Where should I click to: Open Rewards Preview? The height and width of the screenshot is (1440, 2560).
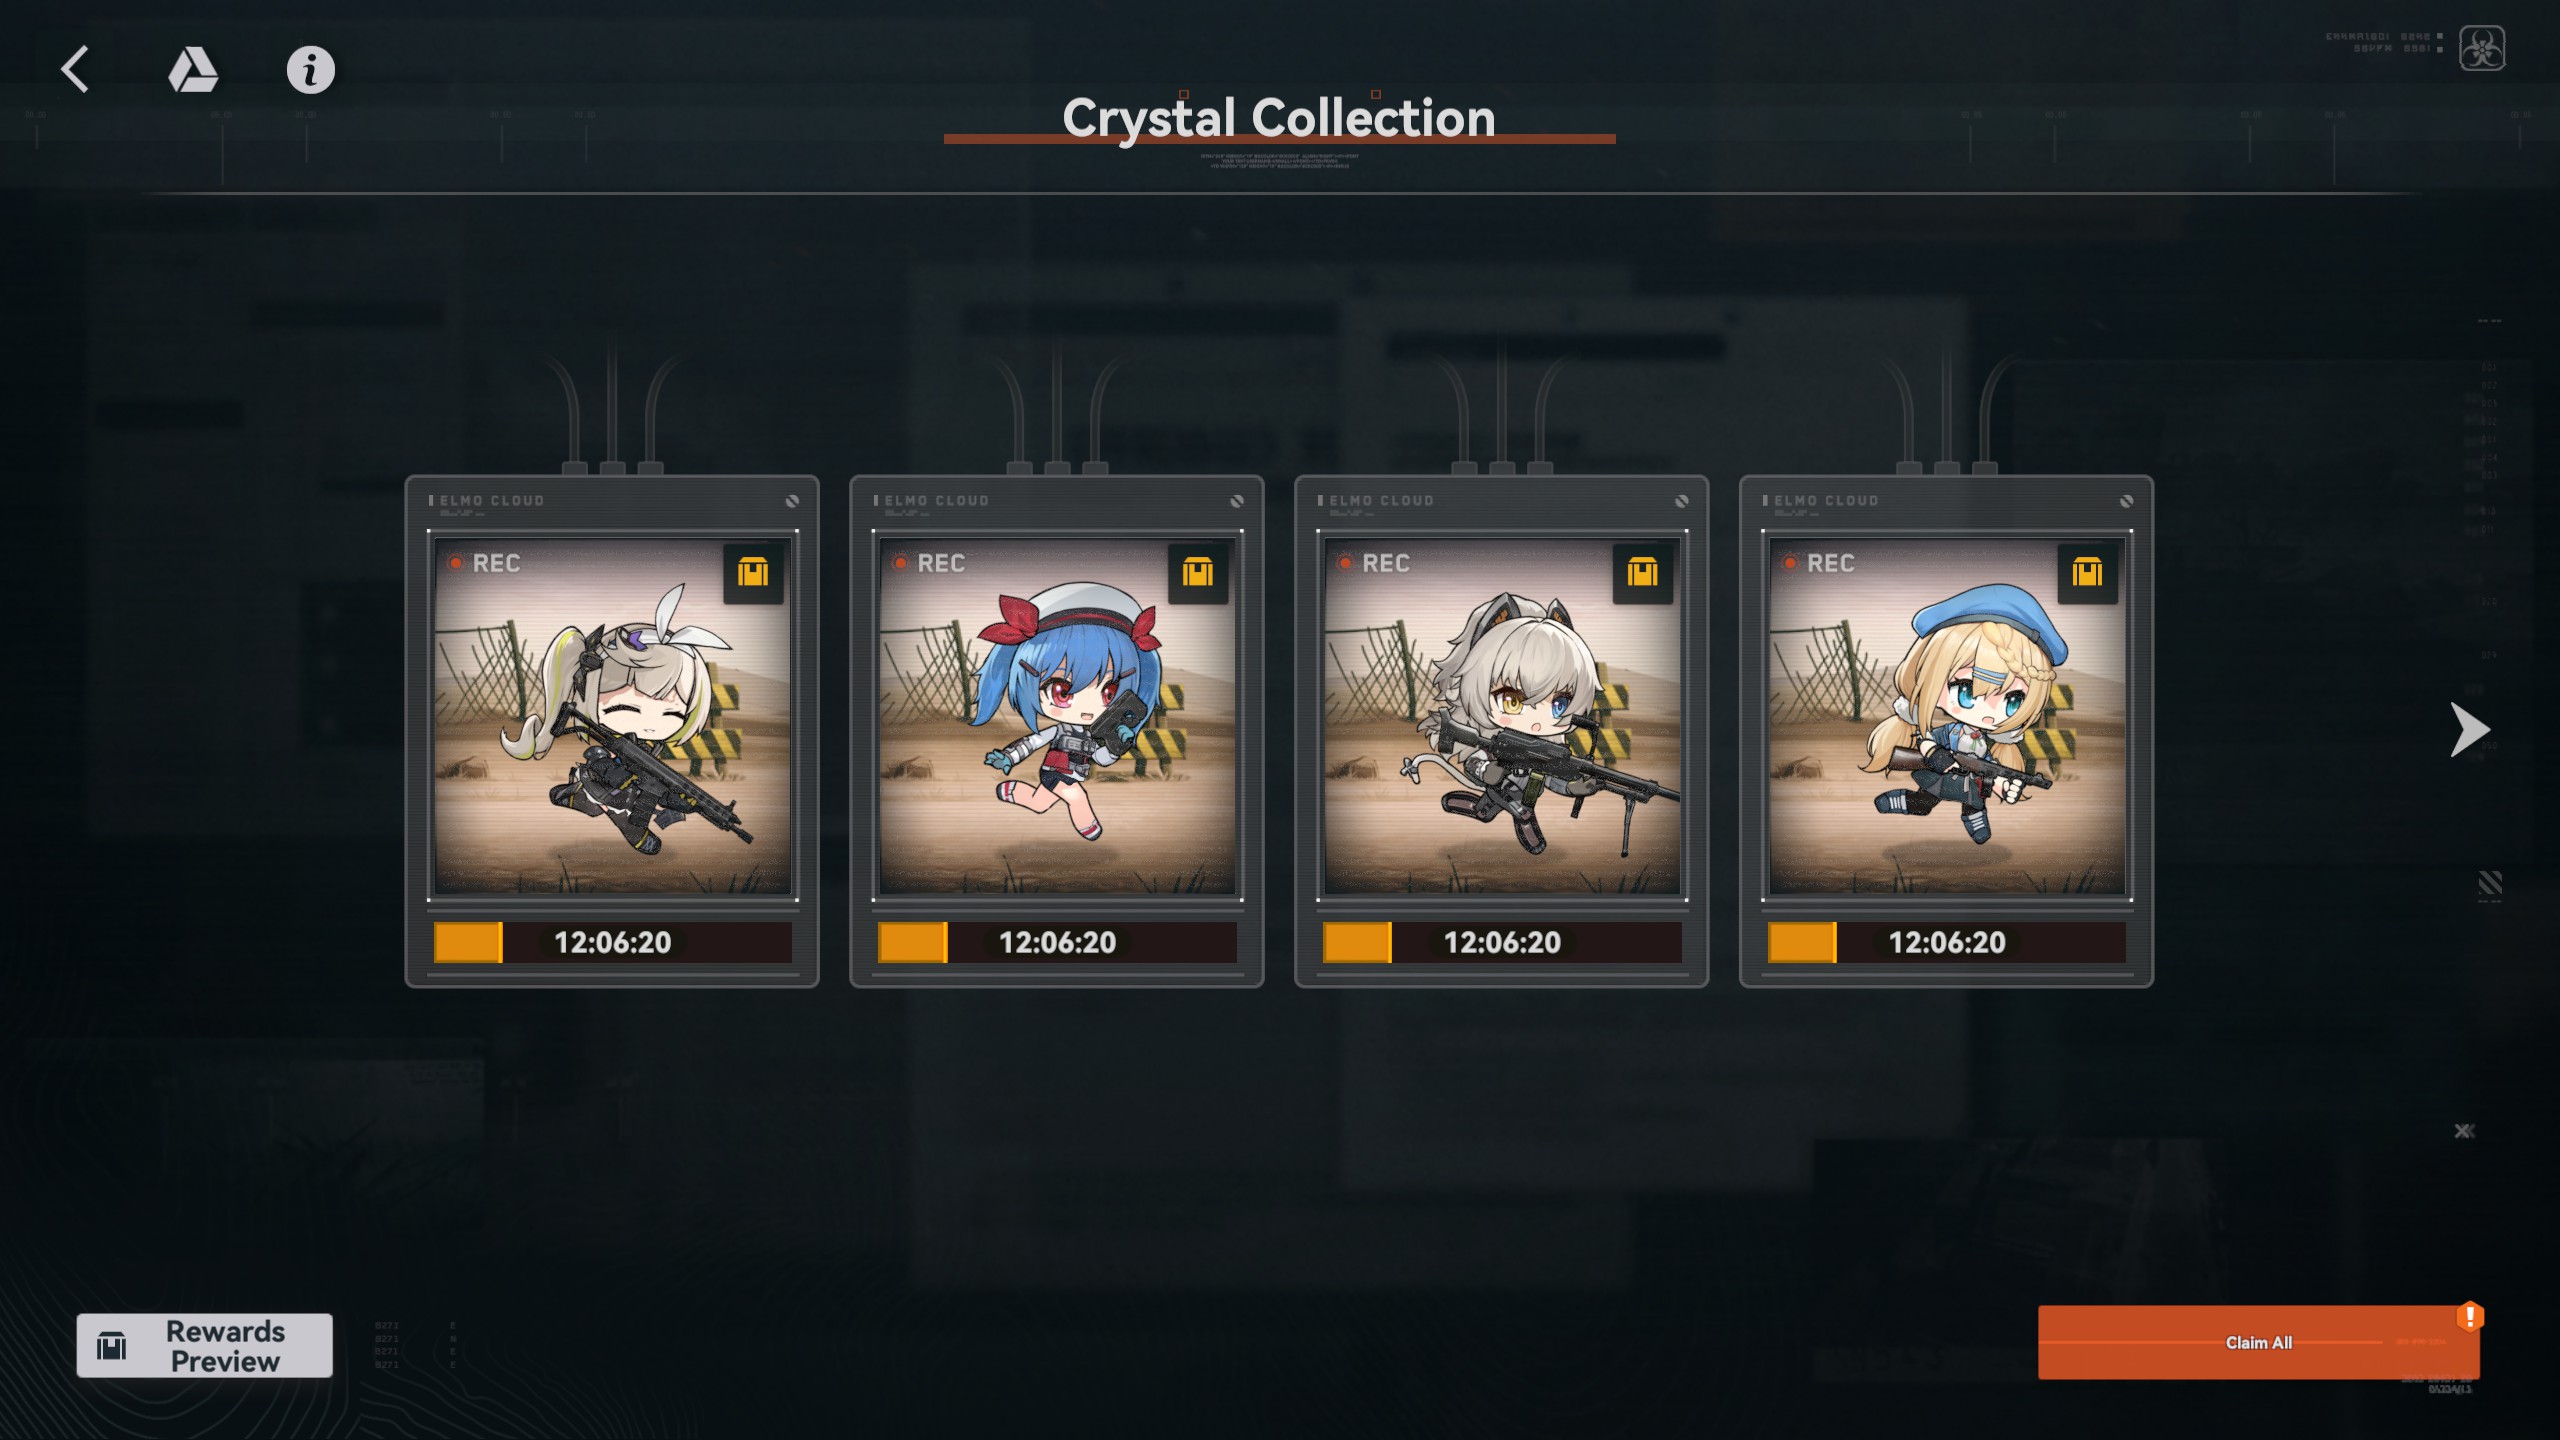[x=205, y=1346]
